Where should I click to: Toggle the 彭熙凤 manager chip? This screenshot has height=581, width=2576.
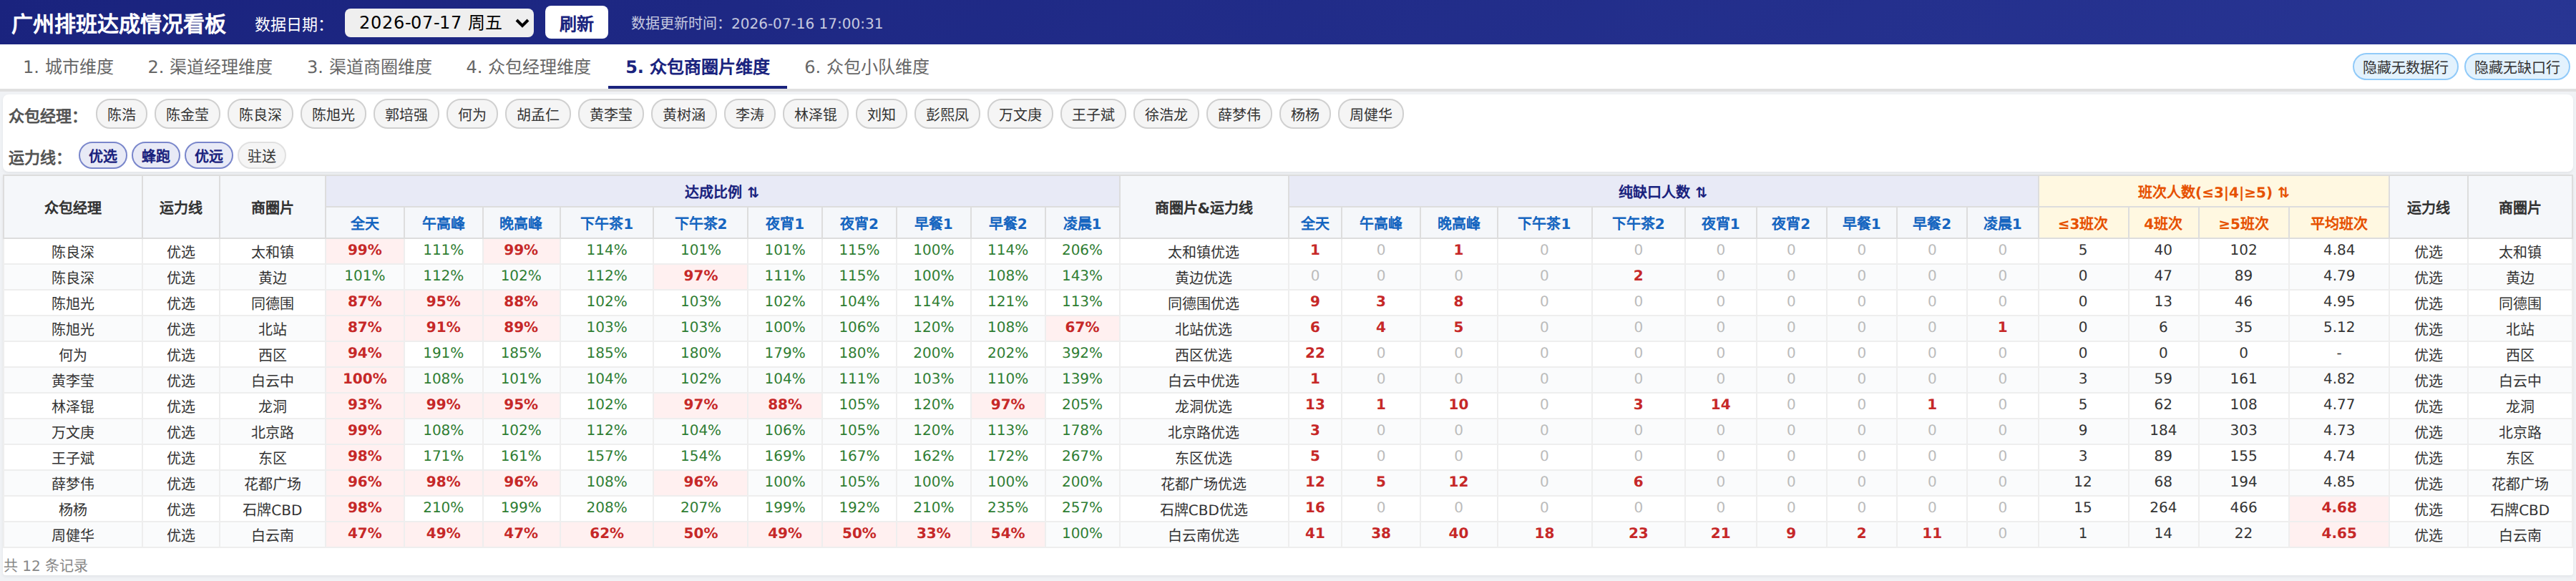click(947, 114)
